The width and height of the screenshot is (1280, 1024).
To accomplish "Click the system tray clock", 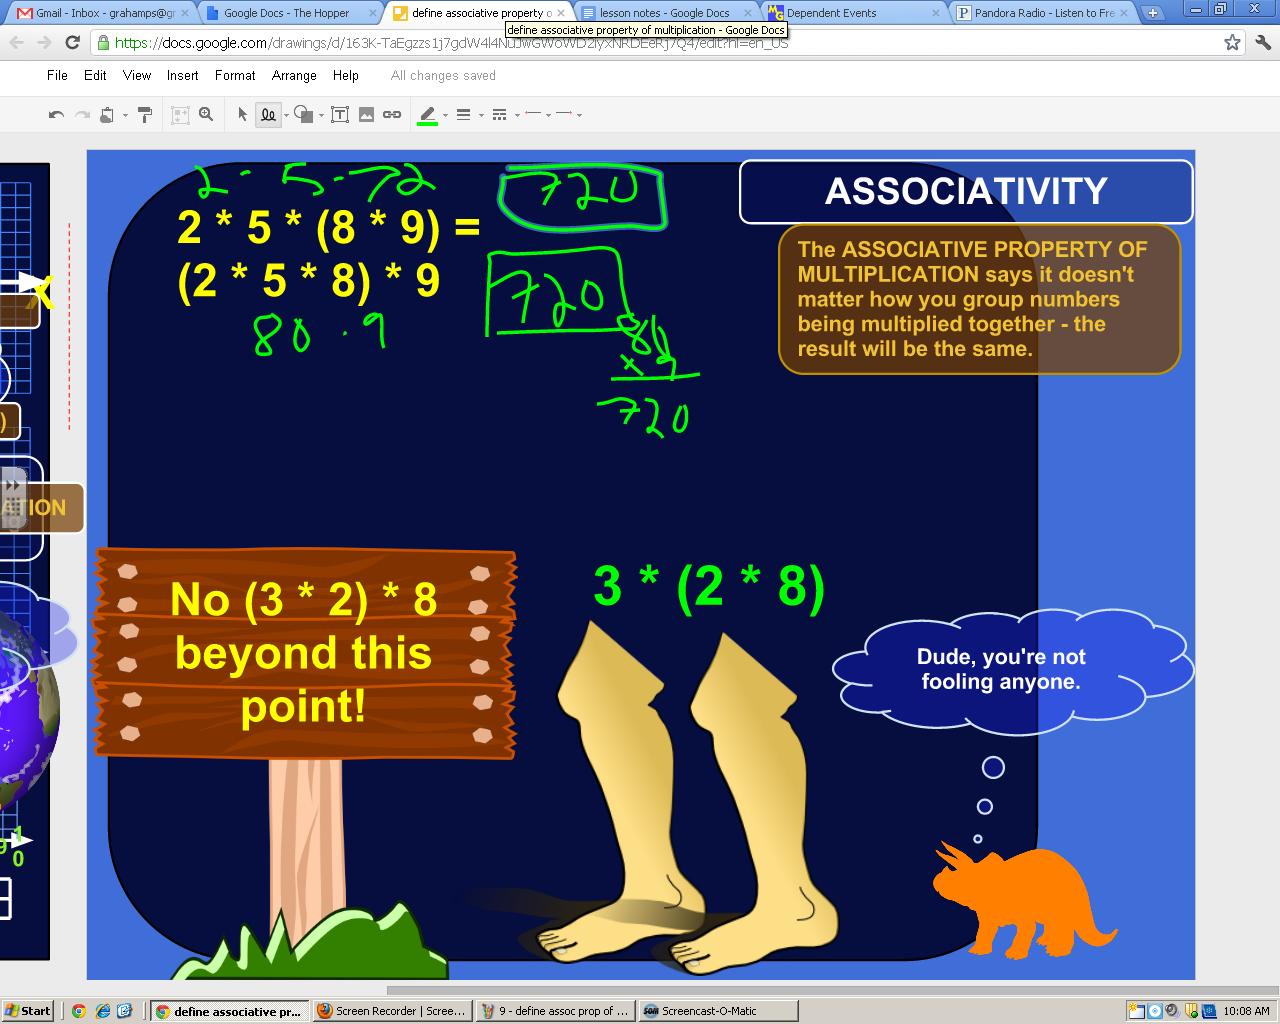I will tap(1246, 1011).
